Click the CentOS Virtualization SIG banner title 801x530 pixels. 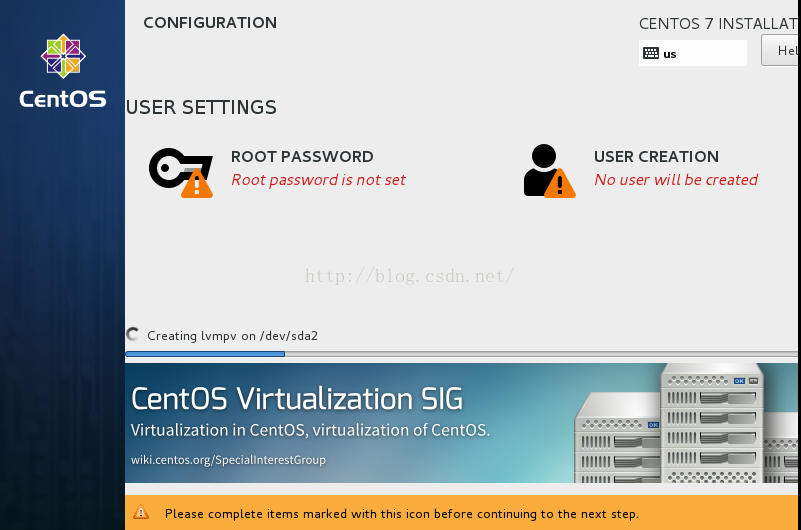(297, 399)
